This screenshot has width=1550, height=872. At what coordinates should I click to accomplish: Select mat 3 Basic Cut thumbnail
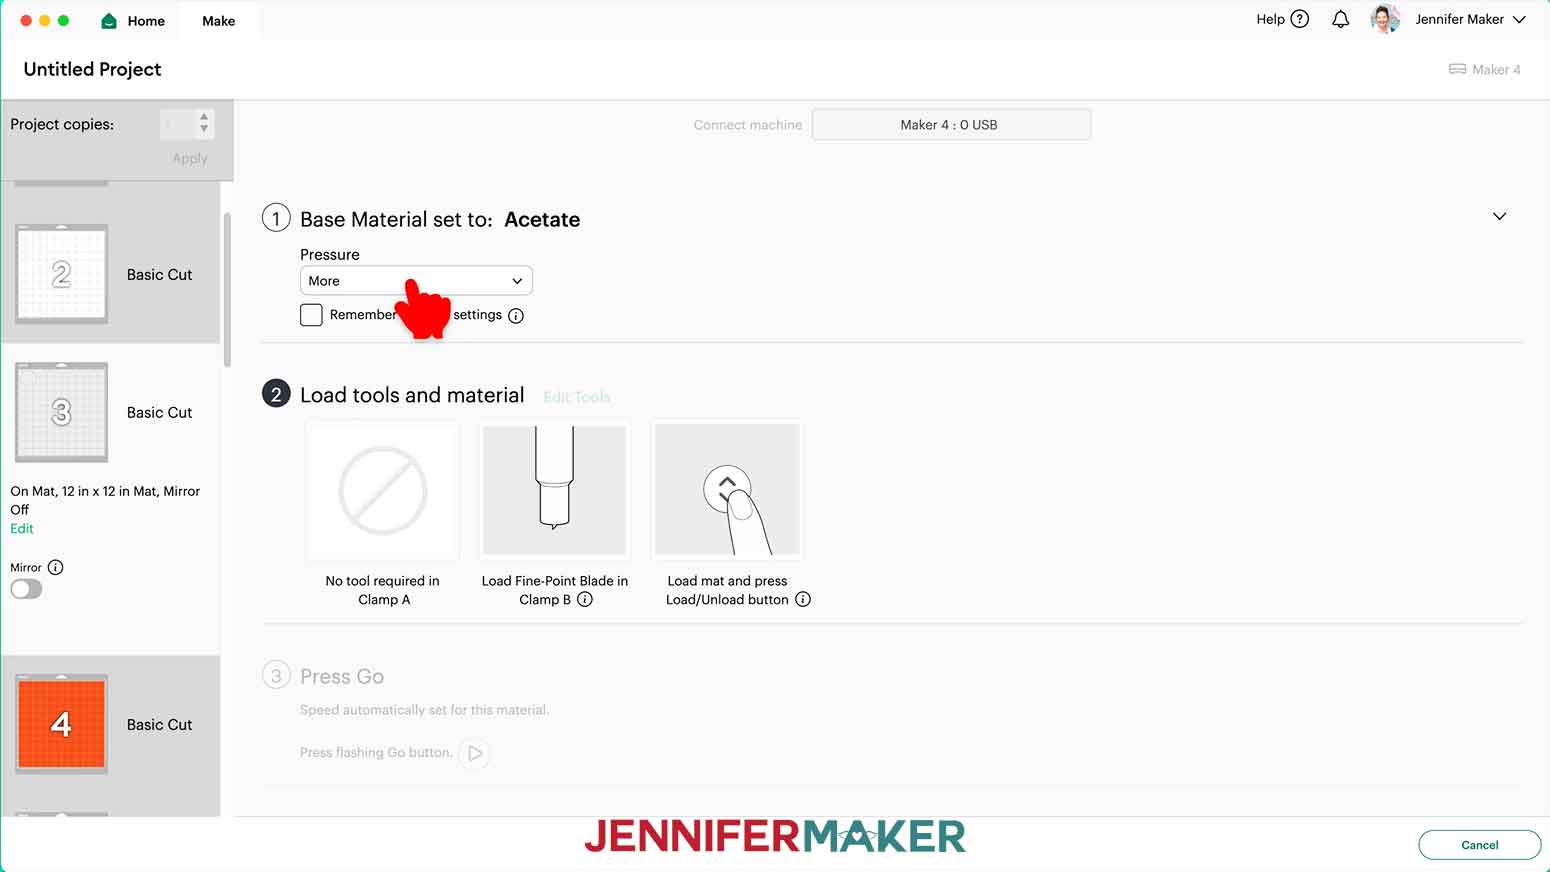click(x=61, y=412)
